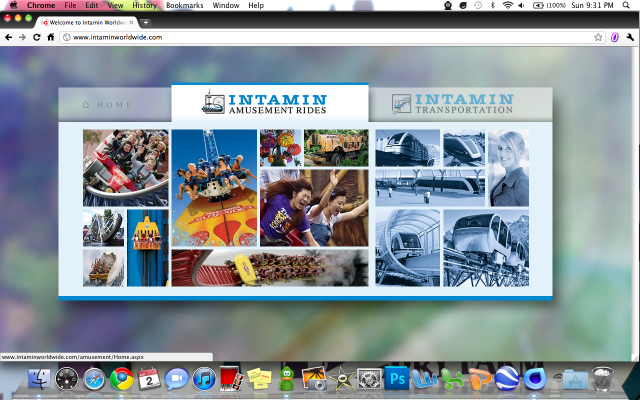Click the smiling blonde woman portrait
640x400 pixels.
tap(509, 168)
